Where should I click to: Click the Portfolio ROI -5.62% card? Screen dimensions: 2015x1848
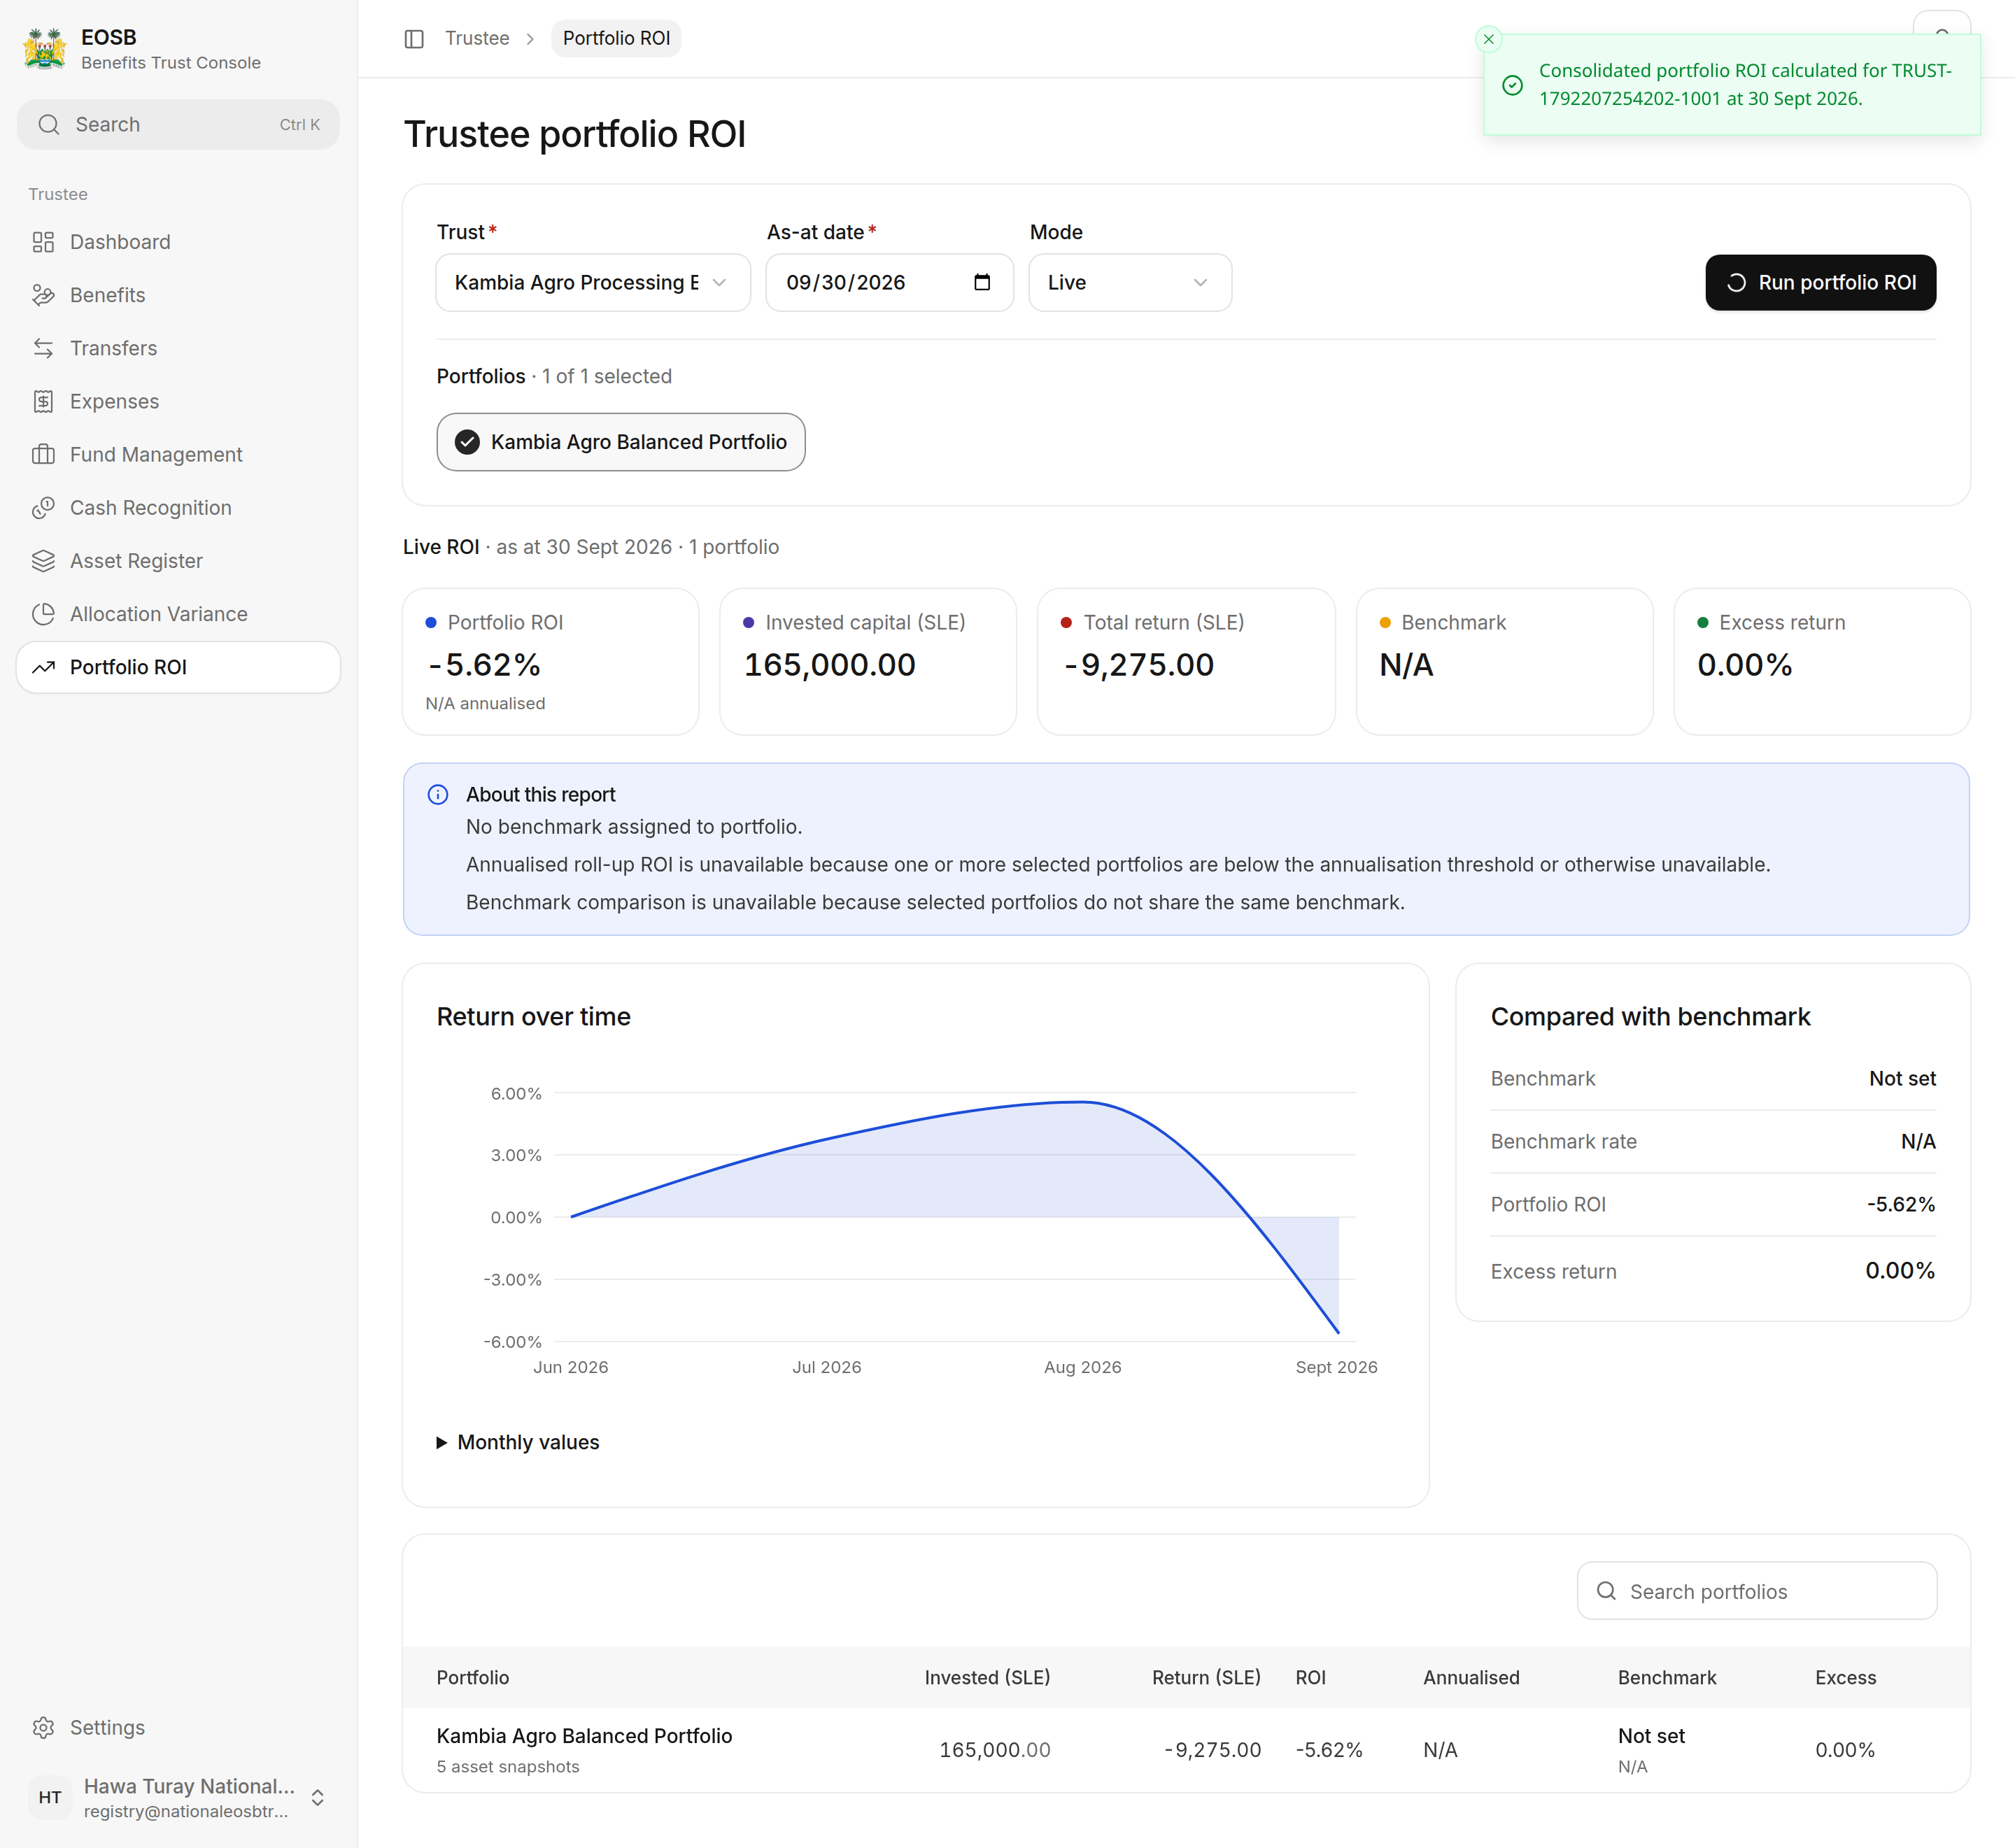550,661
